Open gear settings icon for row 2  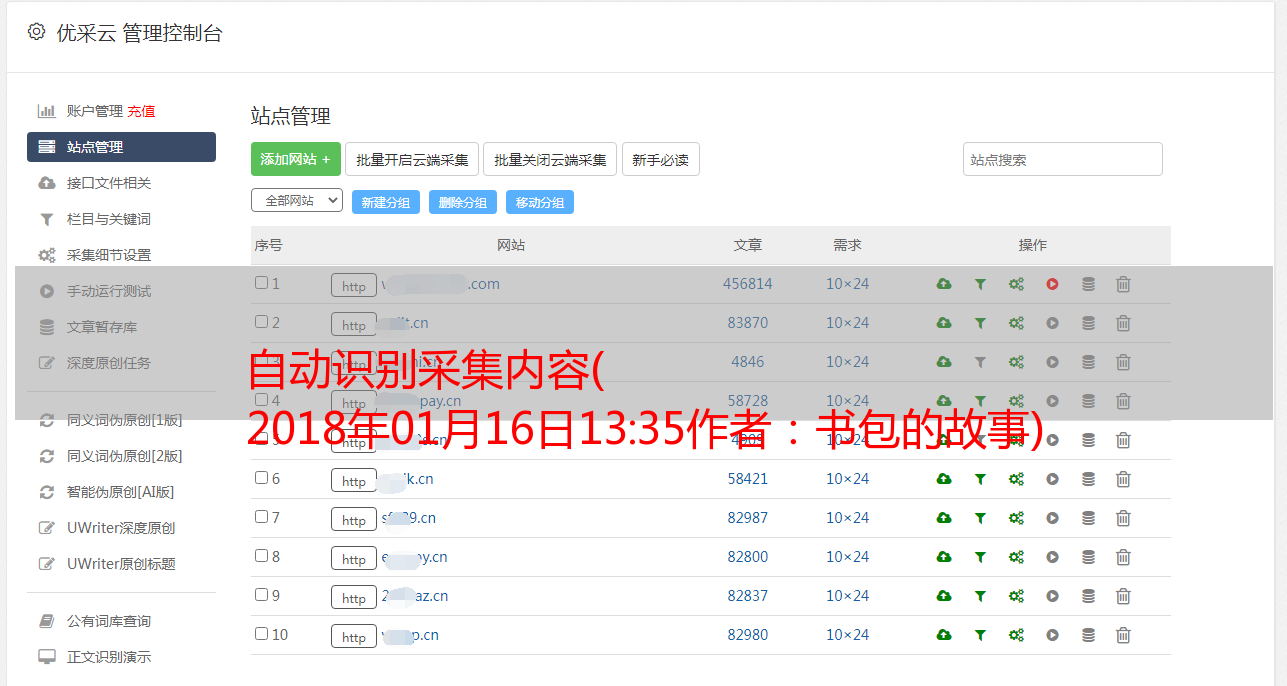click(x=1016, y=323)
